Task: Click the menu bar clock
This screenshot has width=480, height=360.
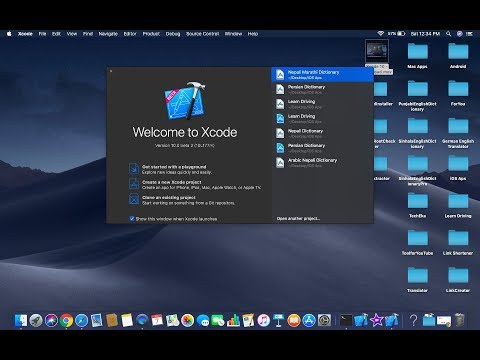Action: [425, 34]
